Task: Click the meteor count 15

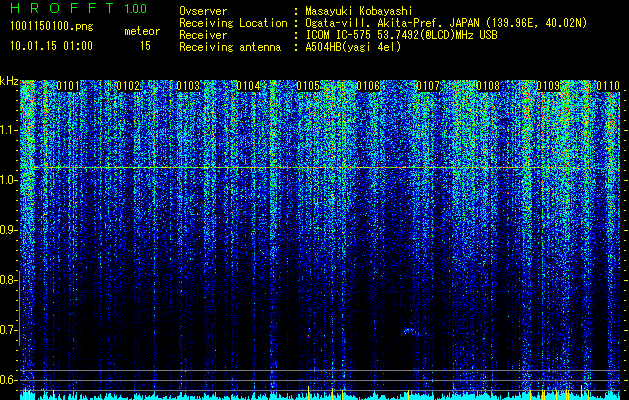Action: (145, 46)
